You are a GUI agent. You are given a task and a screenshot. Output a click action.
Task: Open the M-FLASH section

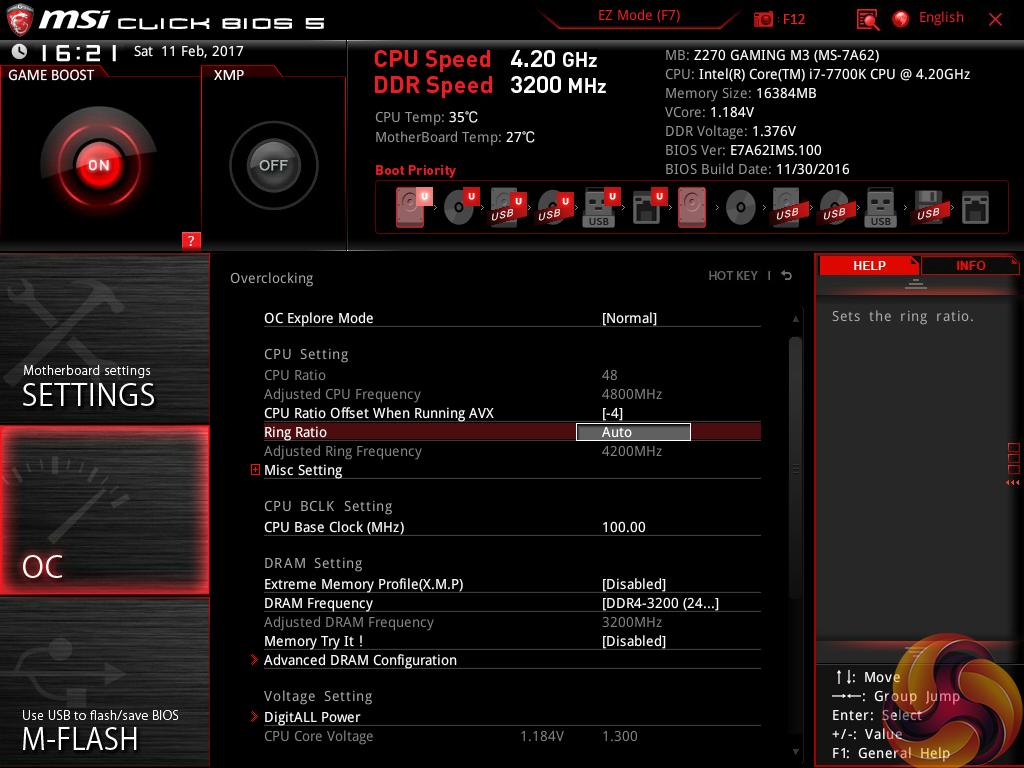104,682
